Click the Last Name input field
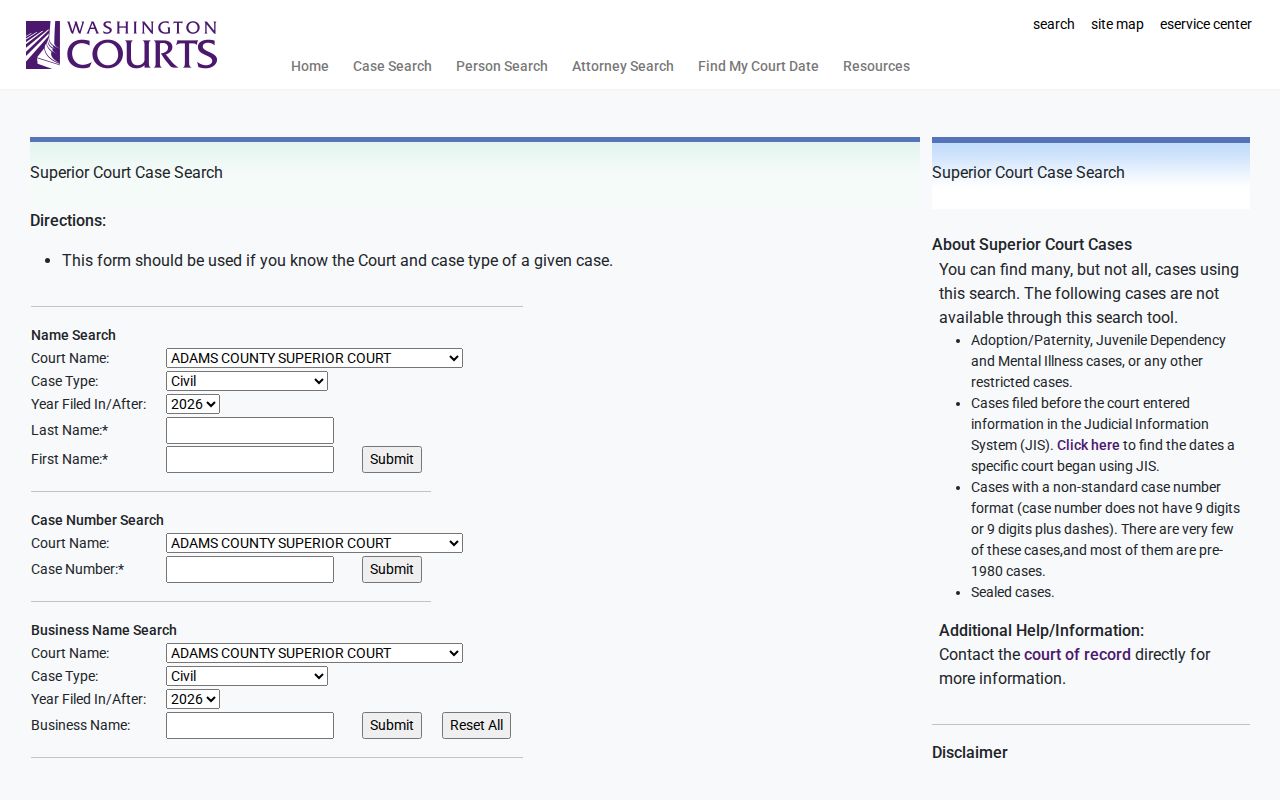The height and width of the screenshot is (800, 1280). [250, 431]
